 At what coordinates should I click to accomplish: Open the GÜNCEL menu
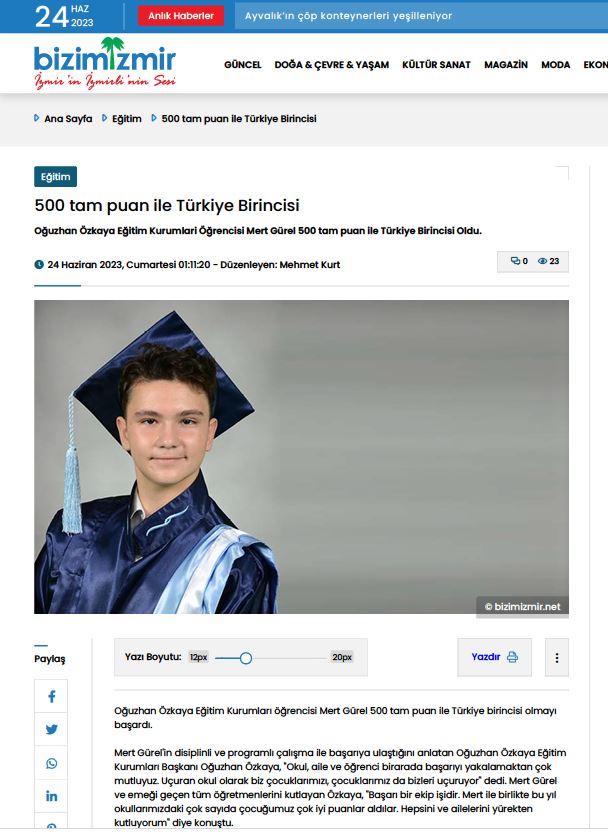coord(242,65)
